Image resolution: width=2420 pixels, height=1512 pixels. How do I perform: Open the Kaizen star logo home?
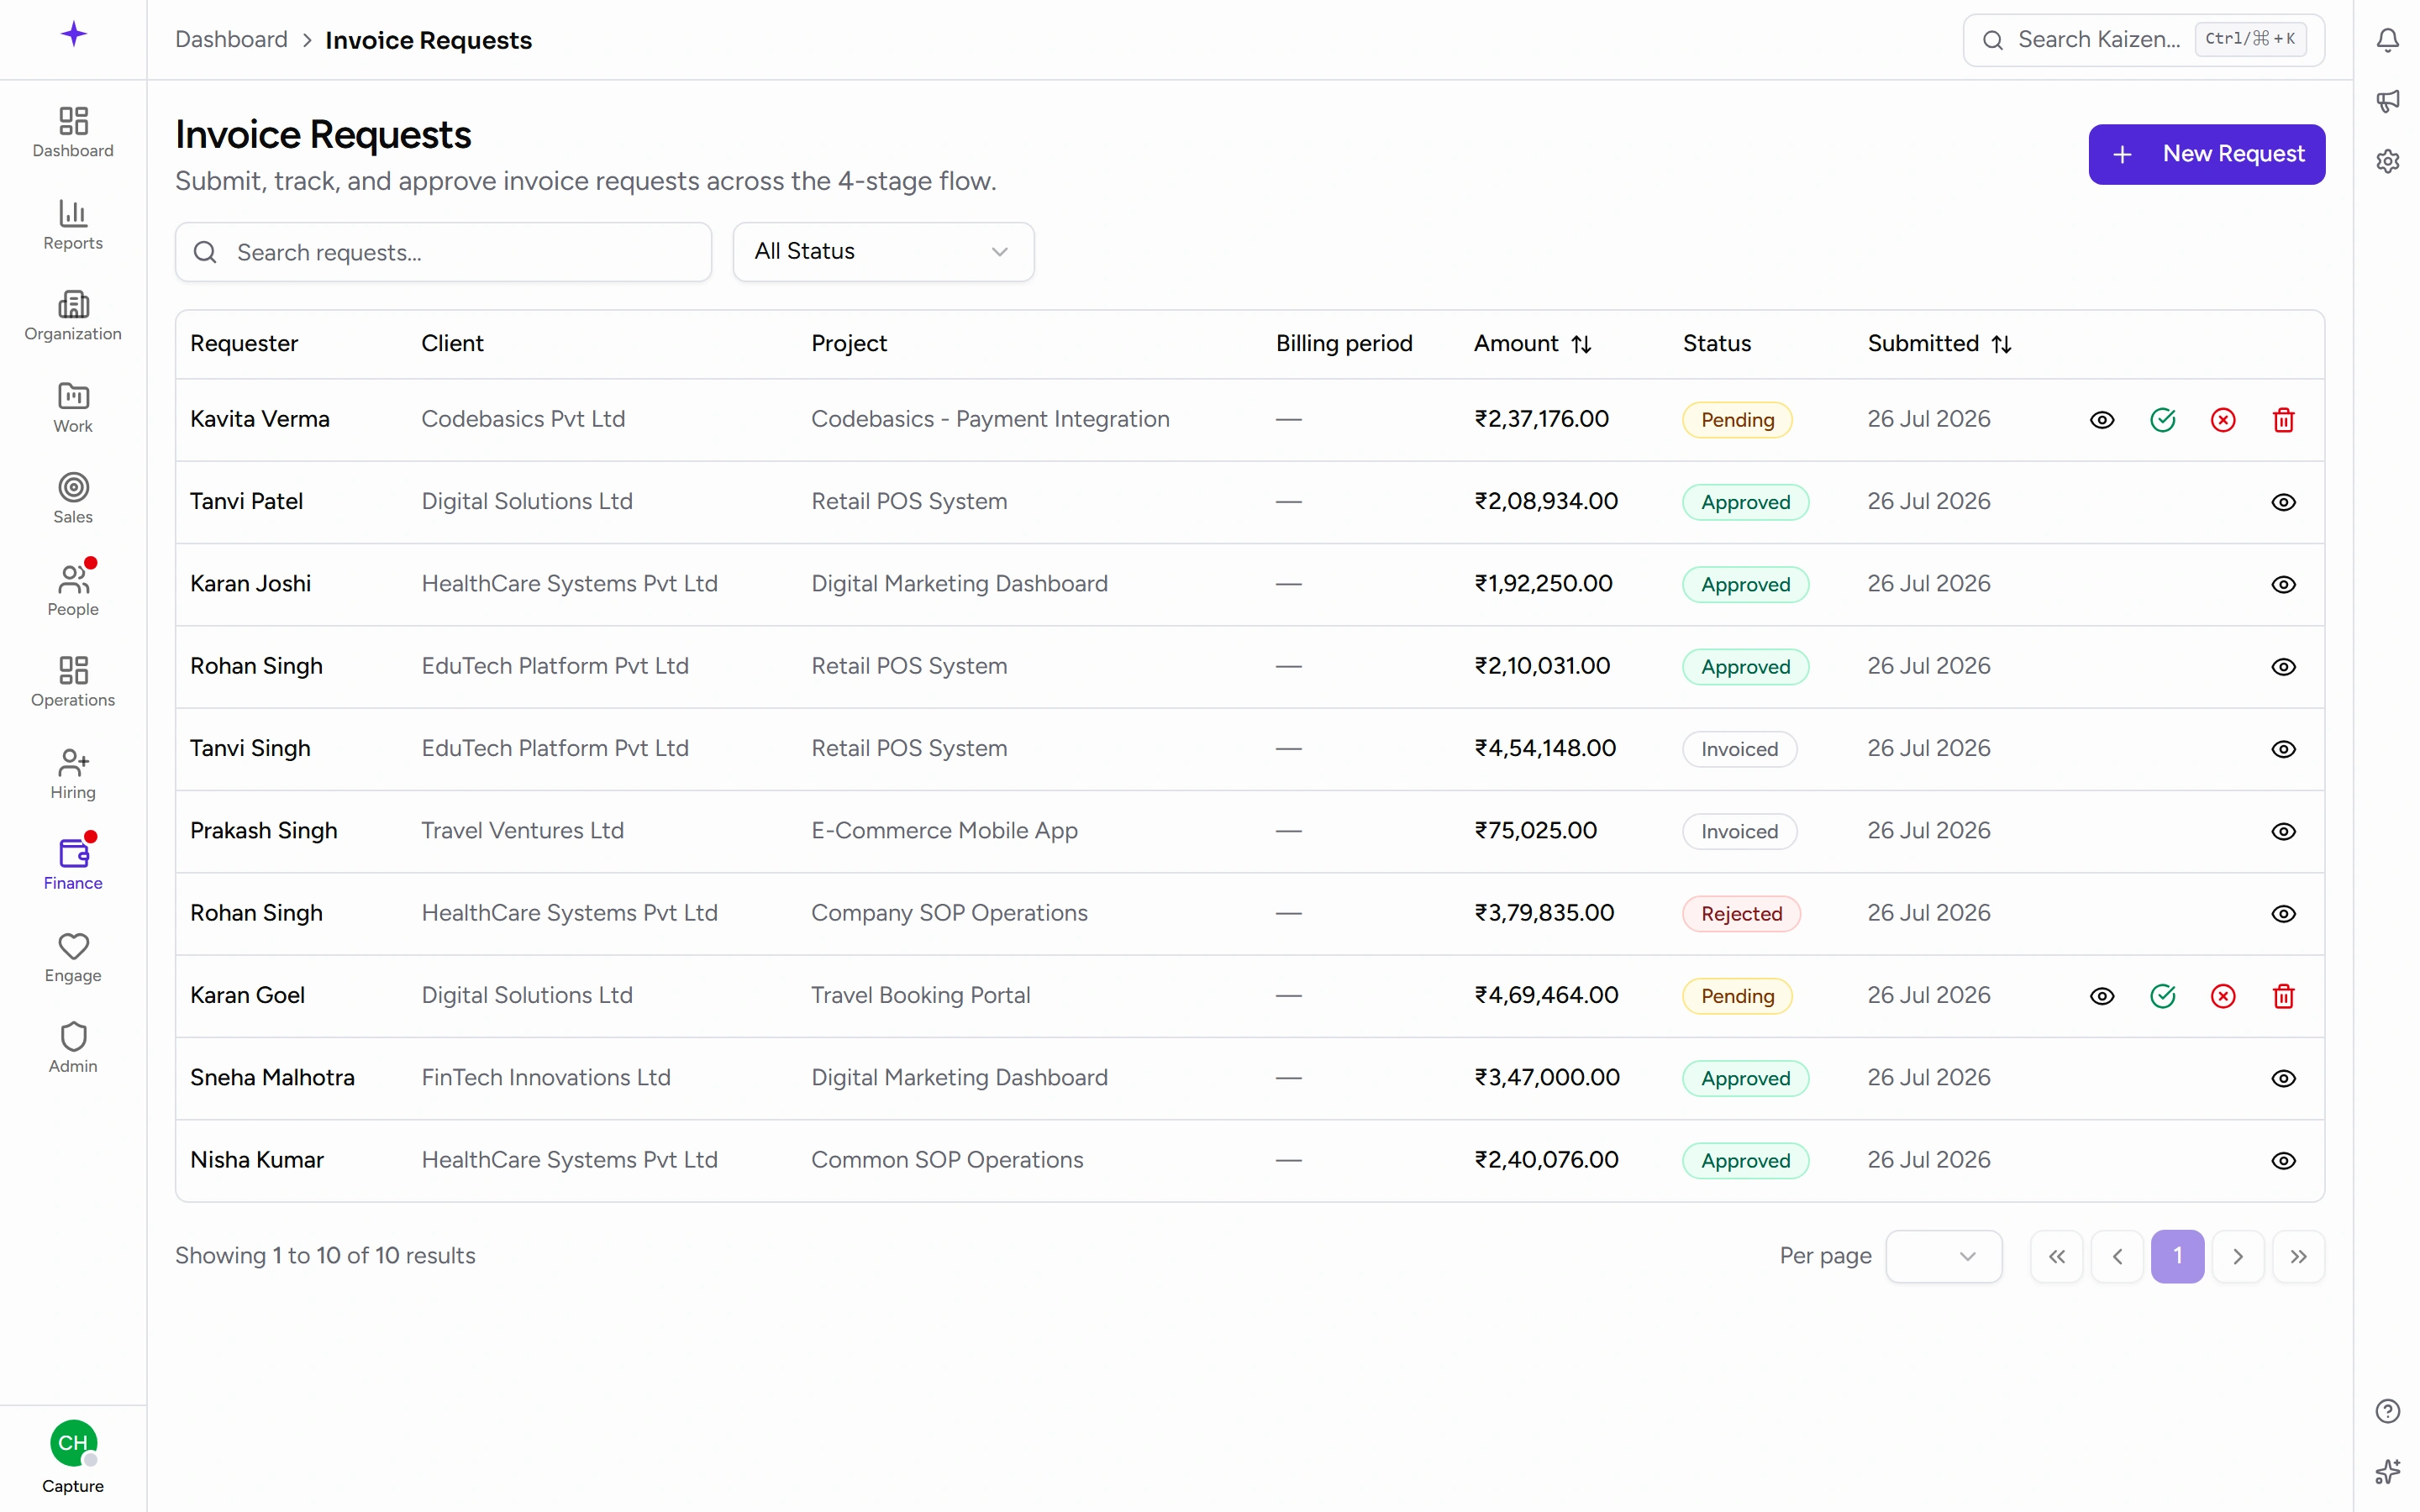pyautogui.click(x=73, y=35)
